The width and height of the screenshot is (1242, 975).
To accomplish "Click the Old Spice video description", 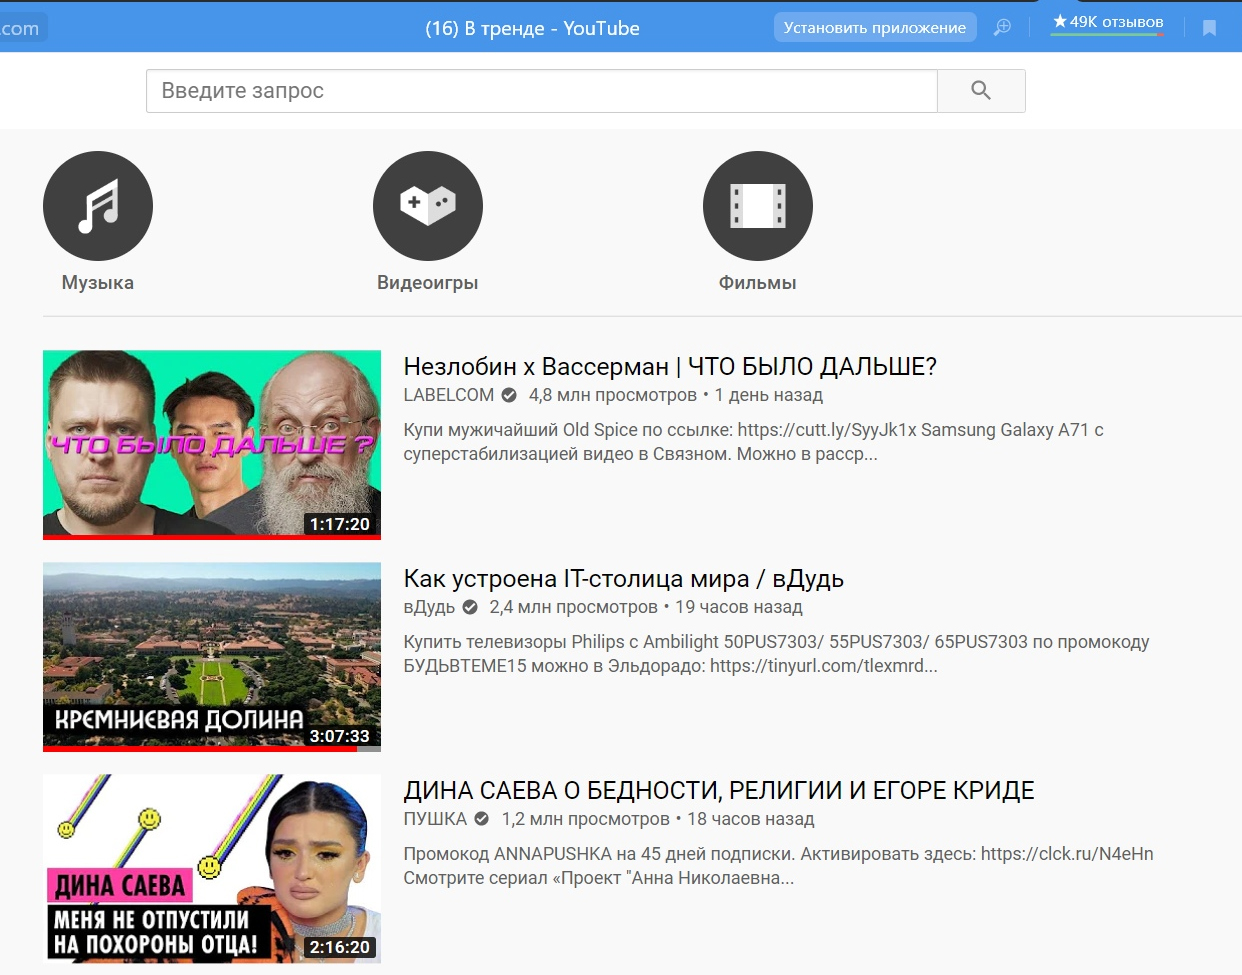I will point(753,442).
